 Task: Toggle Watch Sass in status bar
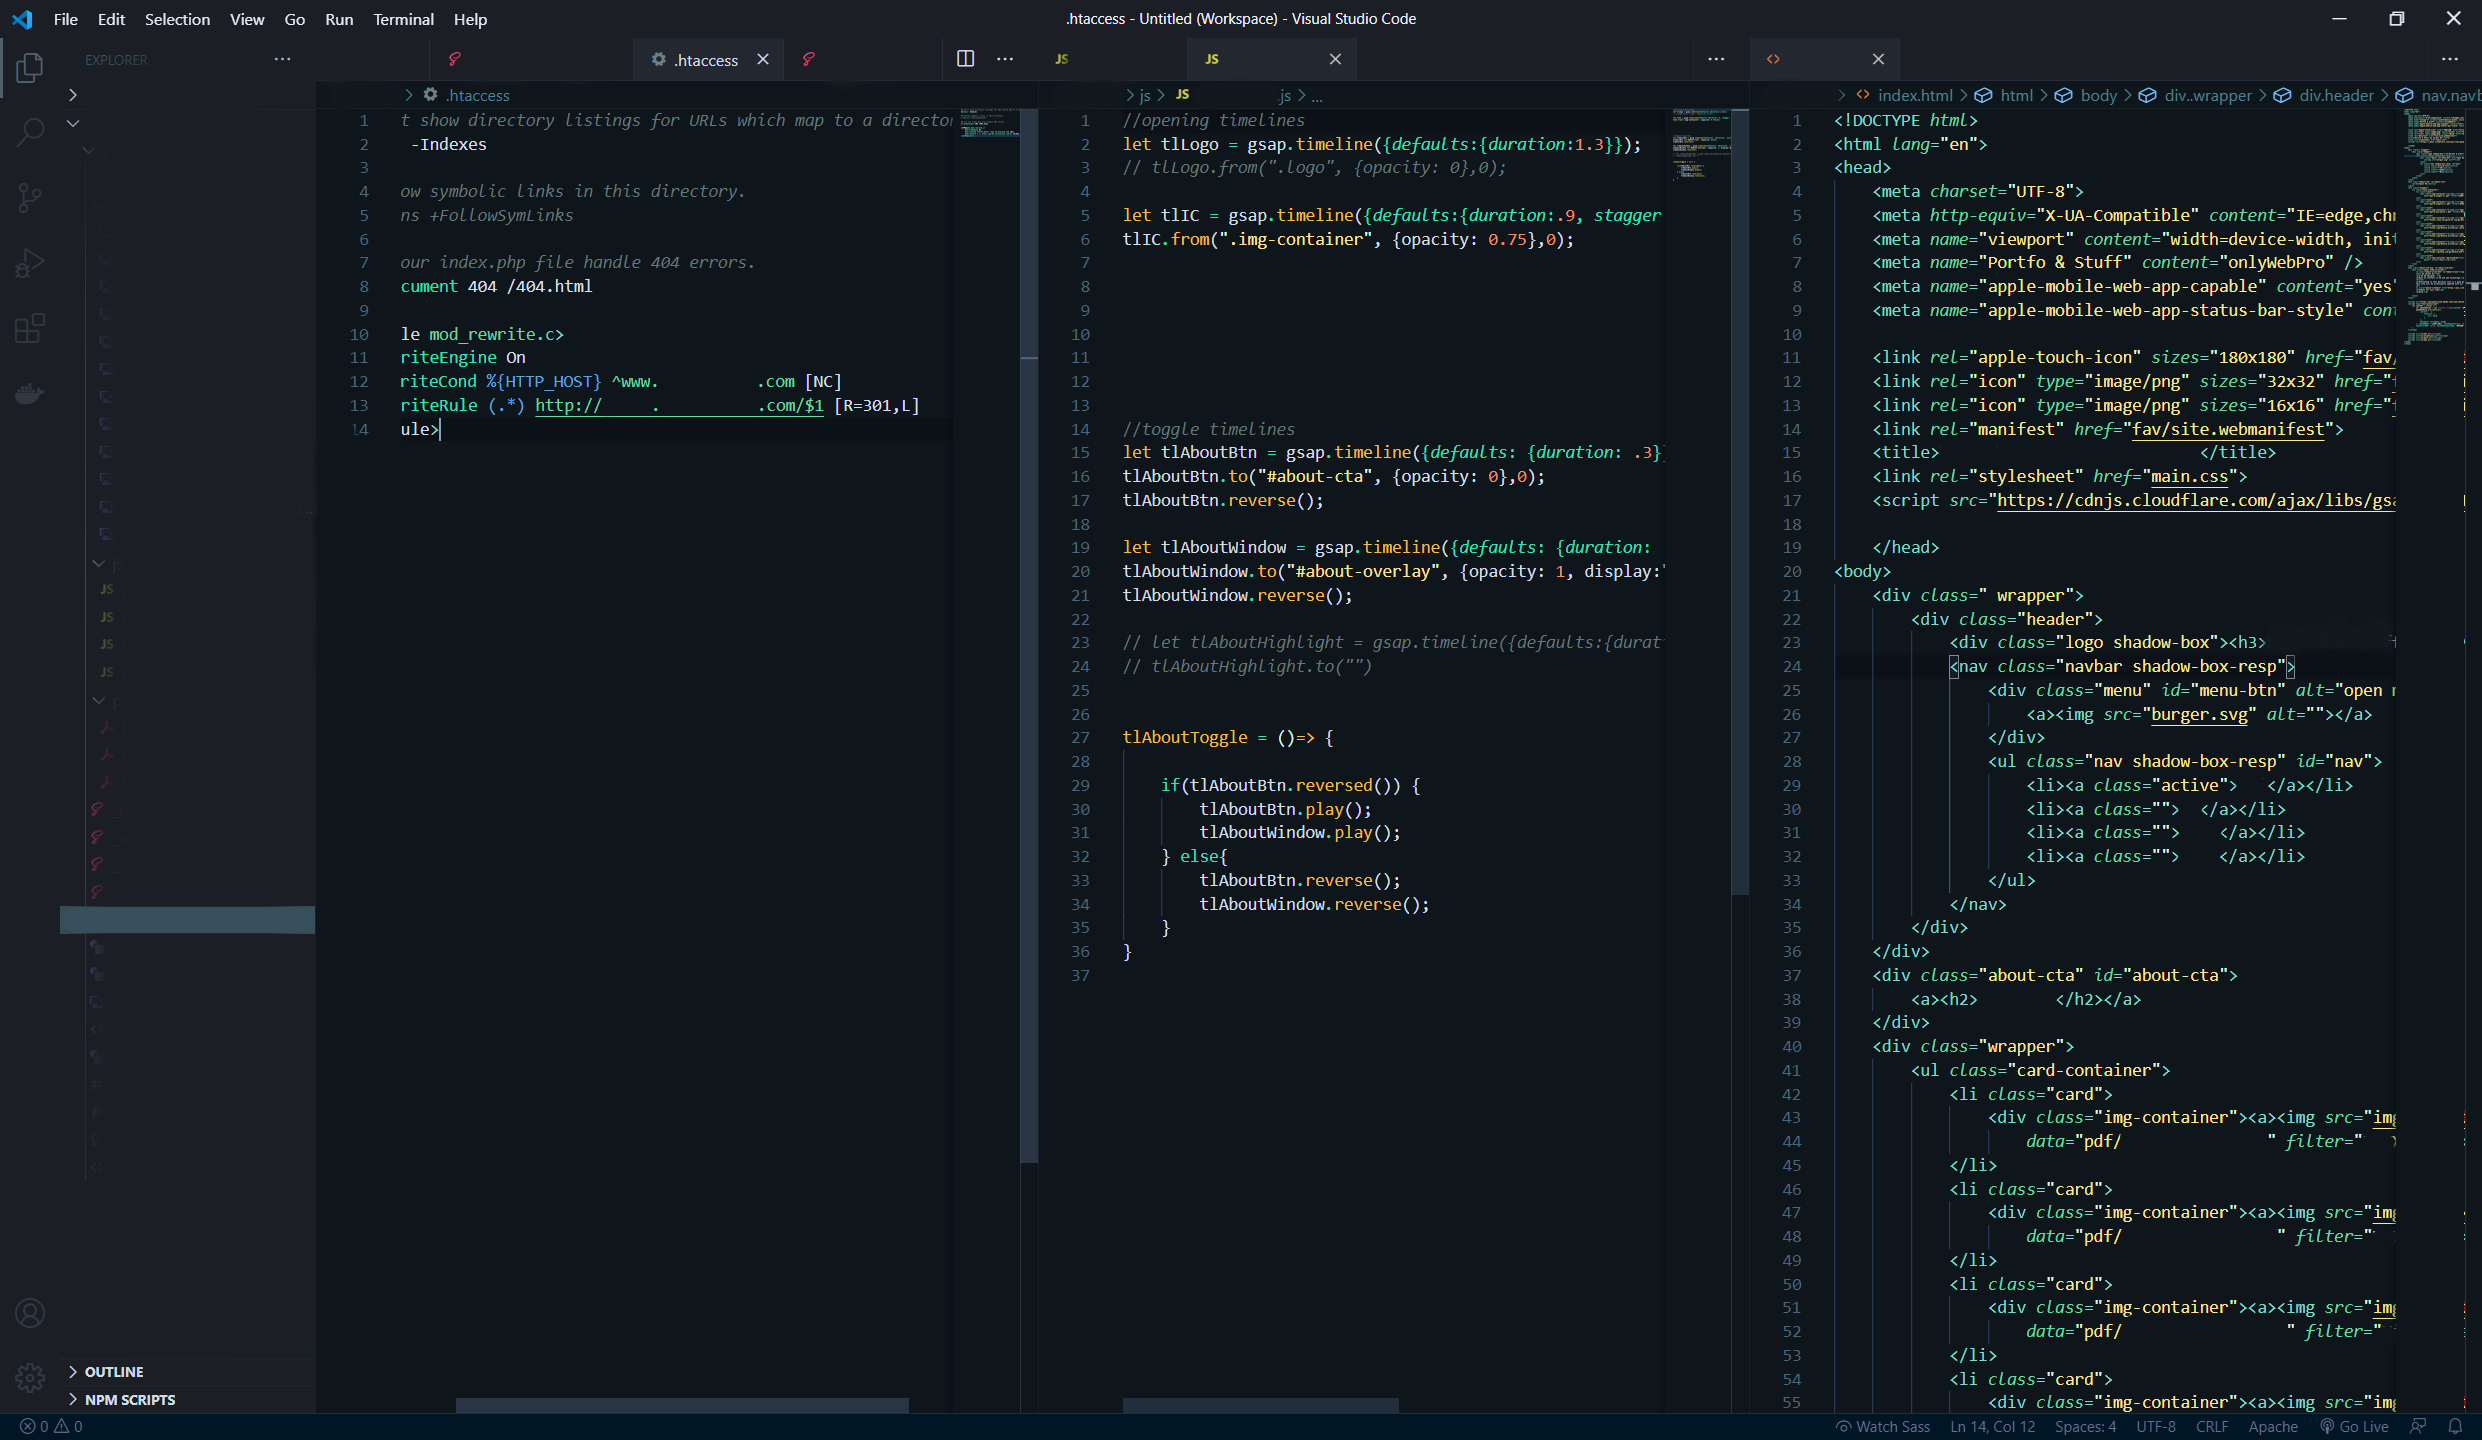coord(1882,1427)
